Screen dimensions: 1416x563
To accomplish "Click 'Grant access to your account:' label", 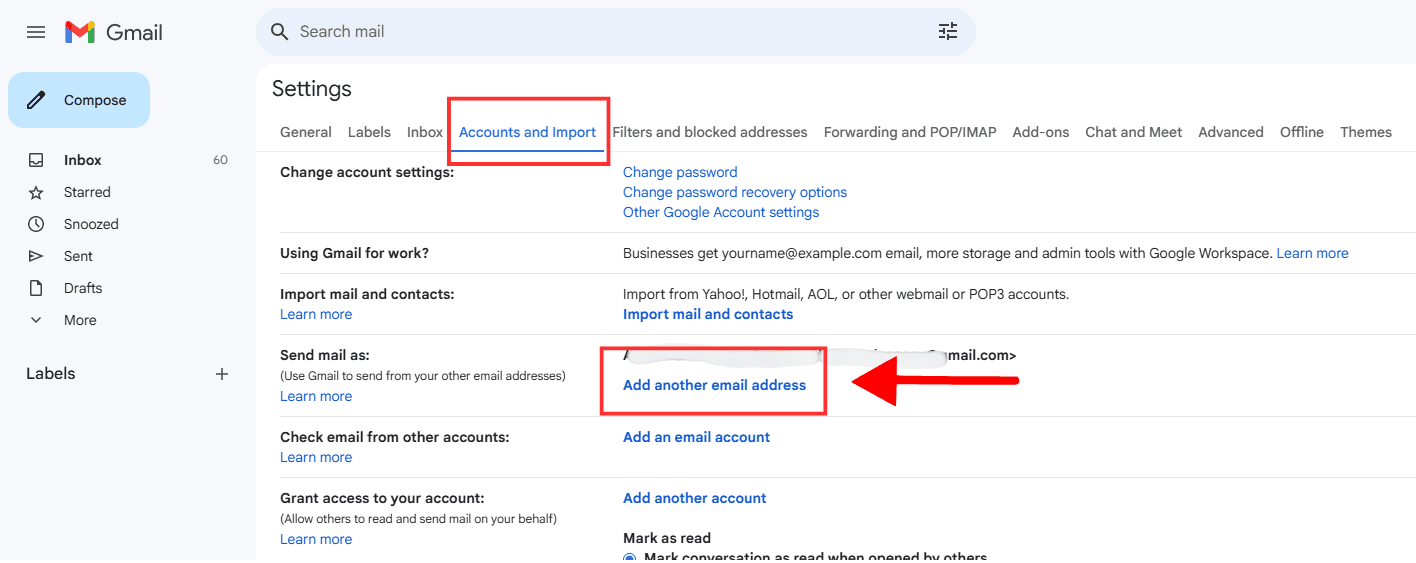I will (382, 498).
